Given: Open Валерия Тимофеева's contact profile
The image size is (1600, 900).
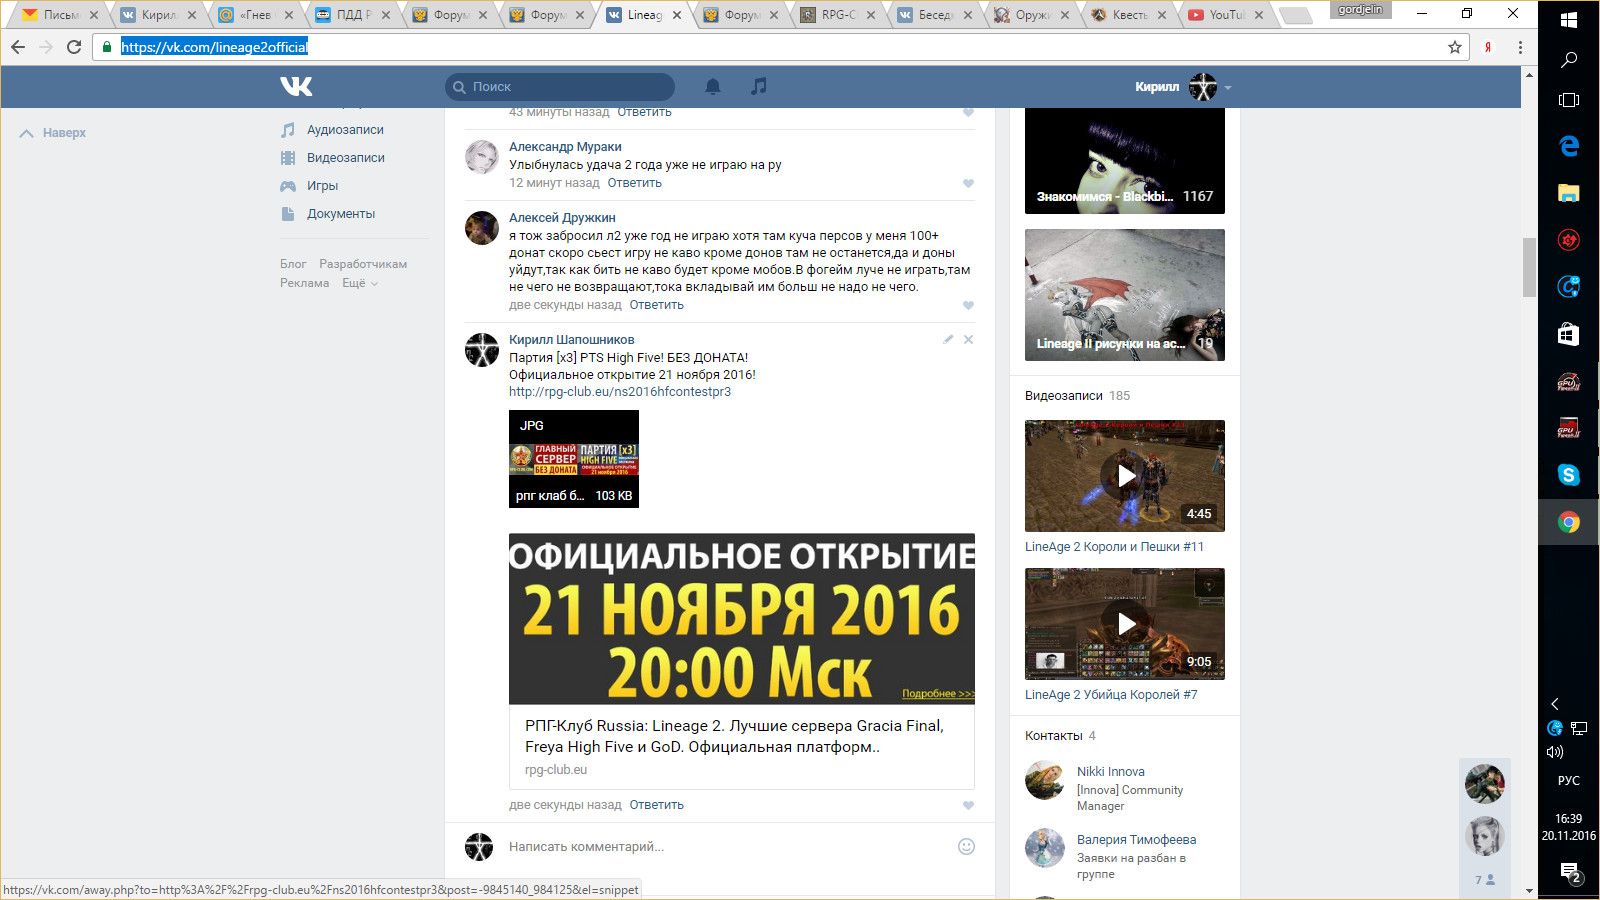Looking at the screenshot, I should (1136, 840).
